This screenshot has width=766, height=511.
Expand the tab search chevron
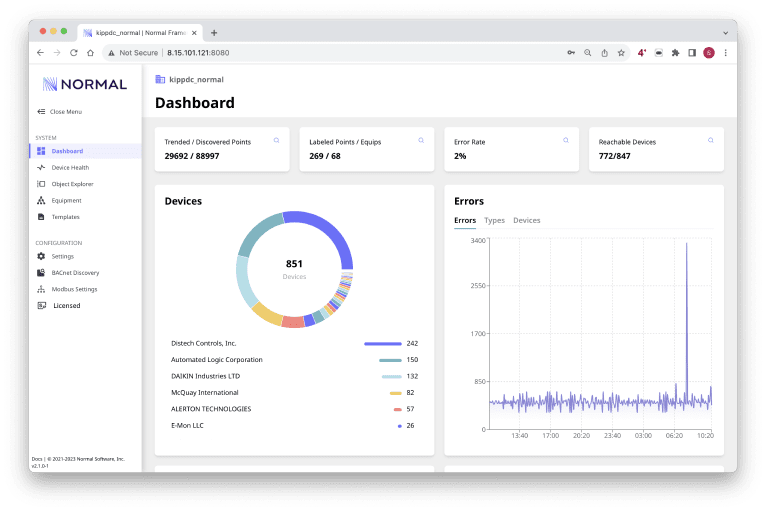726,33
